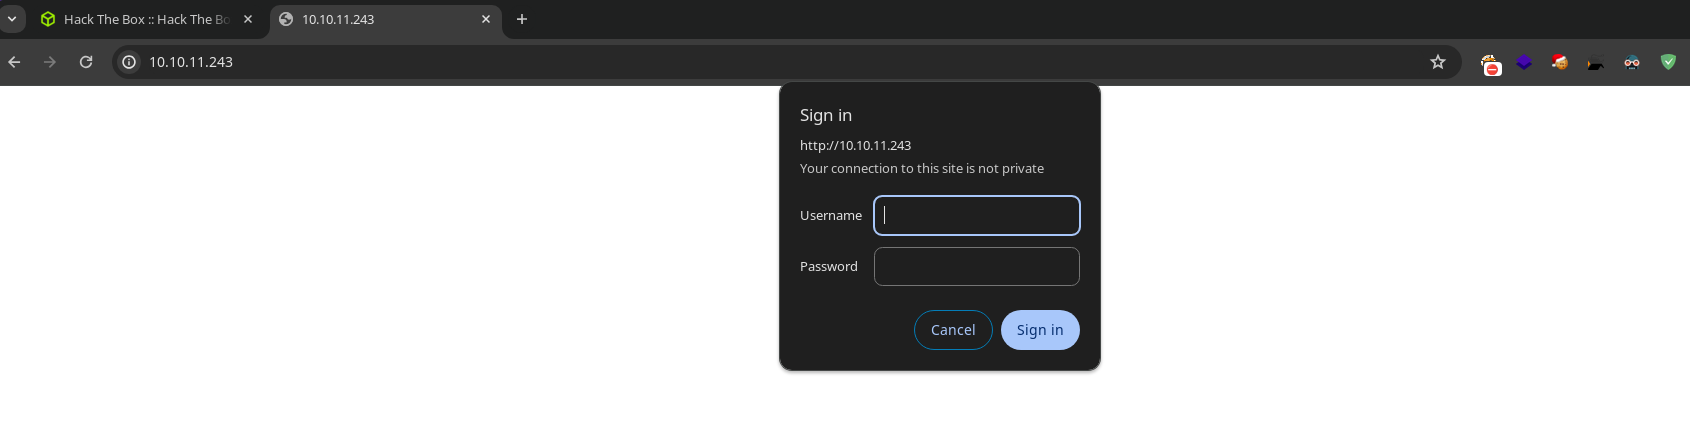Go forward to the next page
Image resolution: width=1690 pixels, height=433 pixels.
click(x=50, y=62)
